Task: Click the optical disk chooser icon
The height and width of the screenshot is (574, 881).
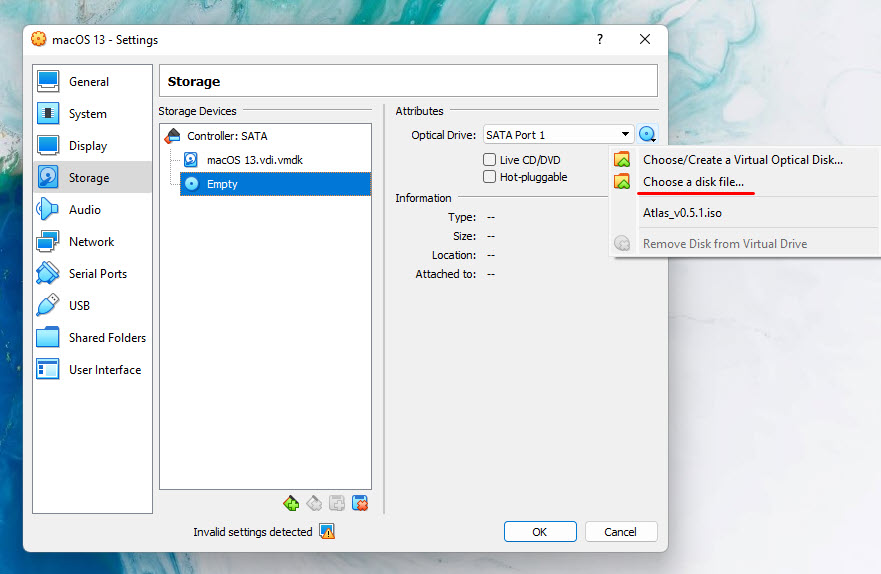Action: click(x=647, y=134)
